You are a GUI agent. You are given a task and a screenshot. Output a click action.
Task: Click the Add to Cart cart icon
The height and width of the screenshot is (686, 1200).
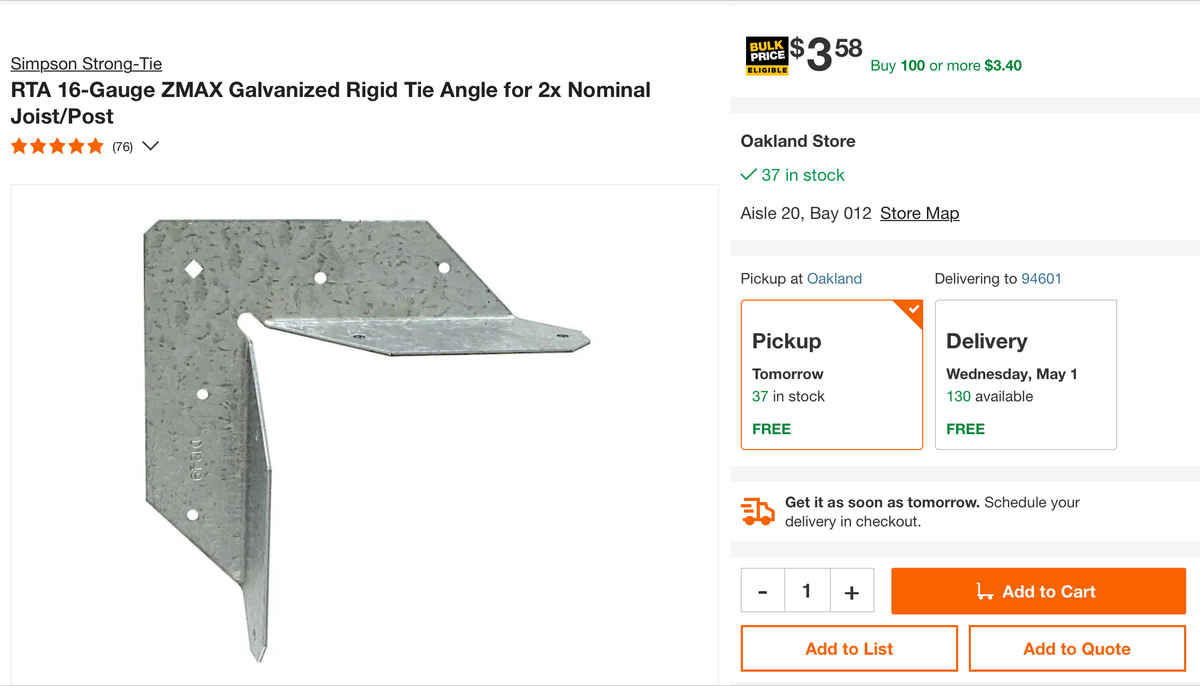987,591
